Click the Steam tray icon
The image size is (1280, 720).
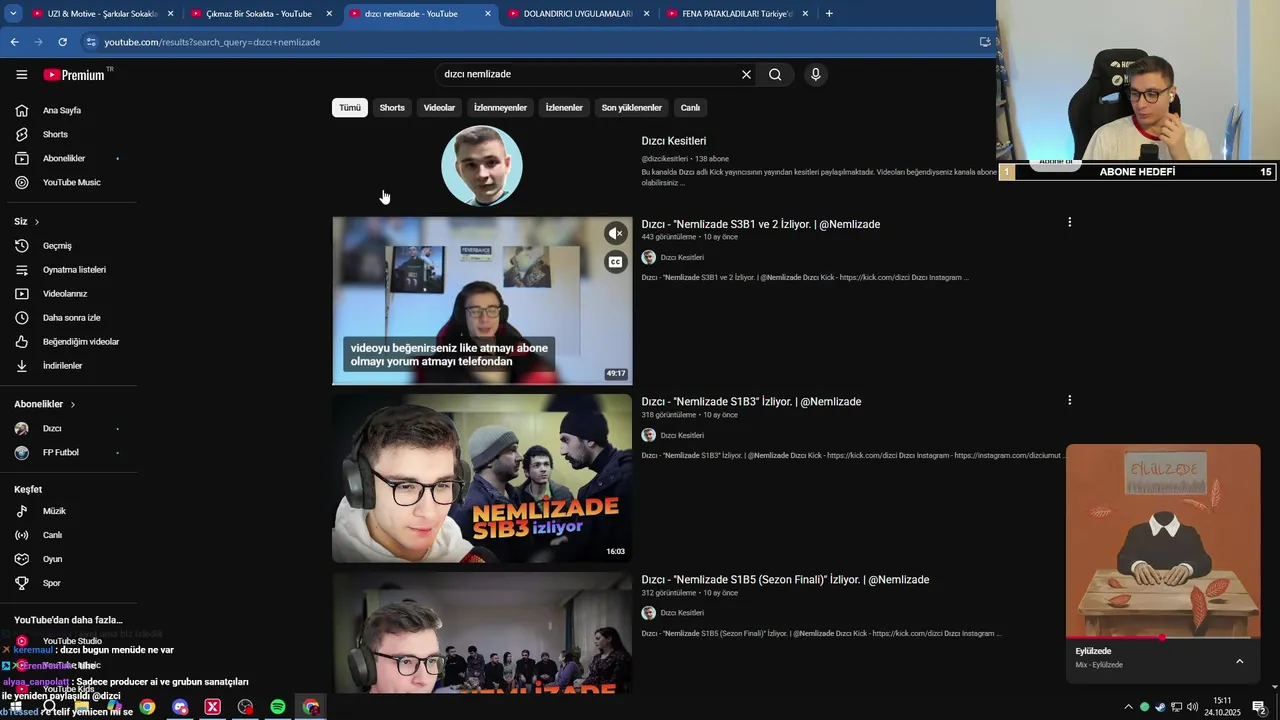pyautogui.click(x=1160, y=707)
